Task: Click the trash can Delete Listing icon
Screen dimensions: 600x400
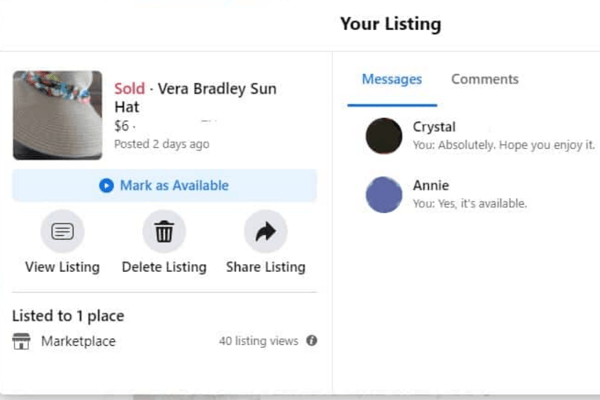Action: 164,231
